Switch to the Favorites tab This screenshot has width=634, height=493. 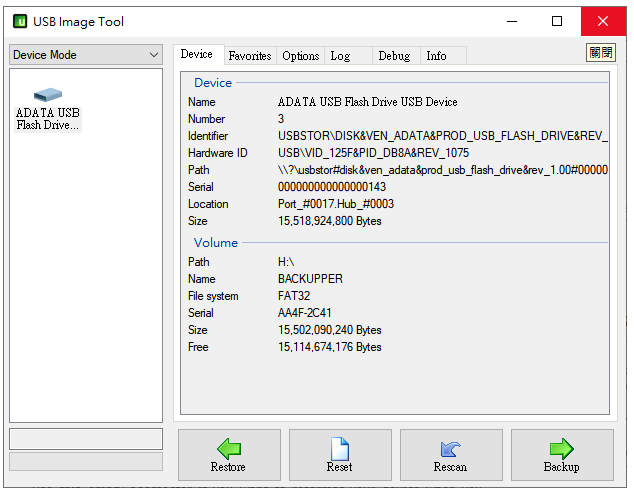click(250, 56)
